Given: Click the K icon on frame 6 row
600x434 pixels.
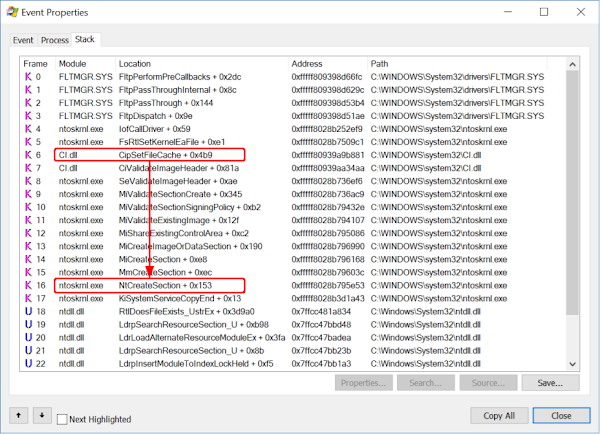Looking at the screenshot, I should tap(28, 155).
